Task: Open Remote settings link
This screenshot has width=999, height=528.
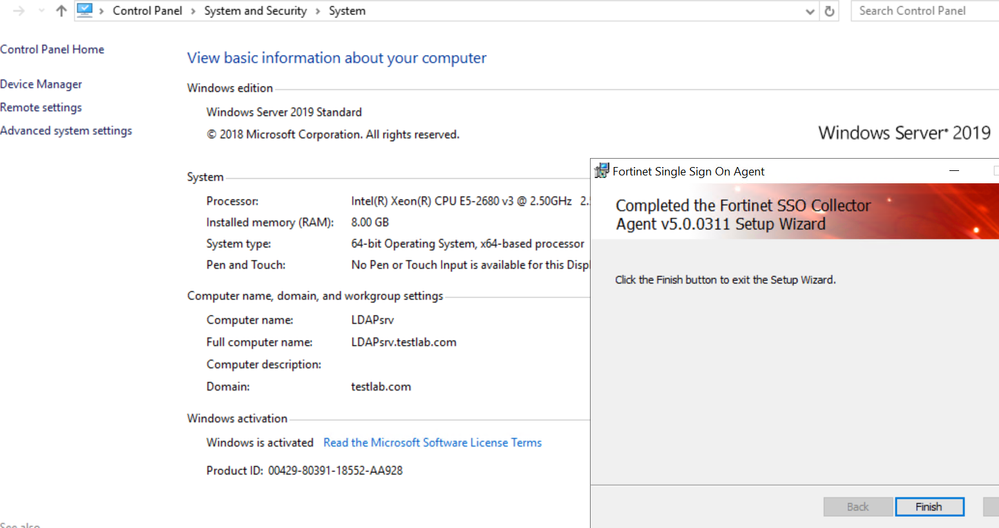Action: [41, 107]
